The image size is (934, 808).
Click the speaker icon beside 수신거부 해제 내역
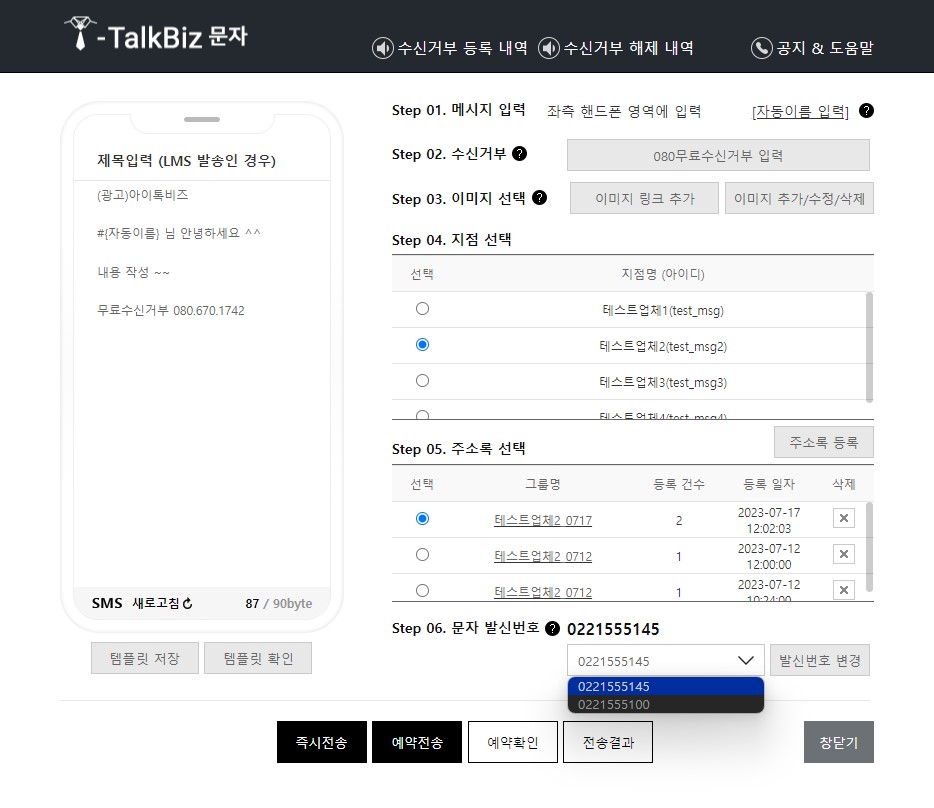coord(547,47)
